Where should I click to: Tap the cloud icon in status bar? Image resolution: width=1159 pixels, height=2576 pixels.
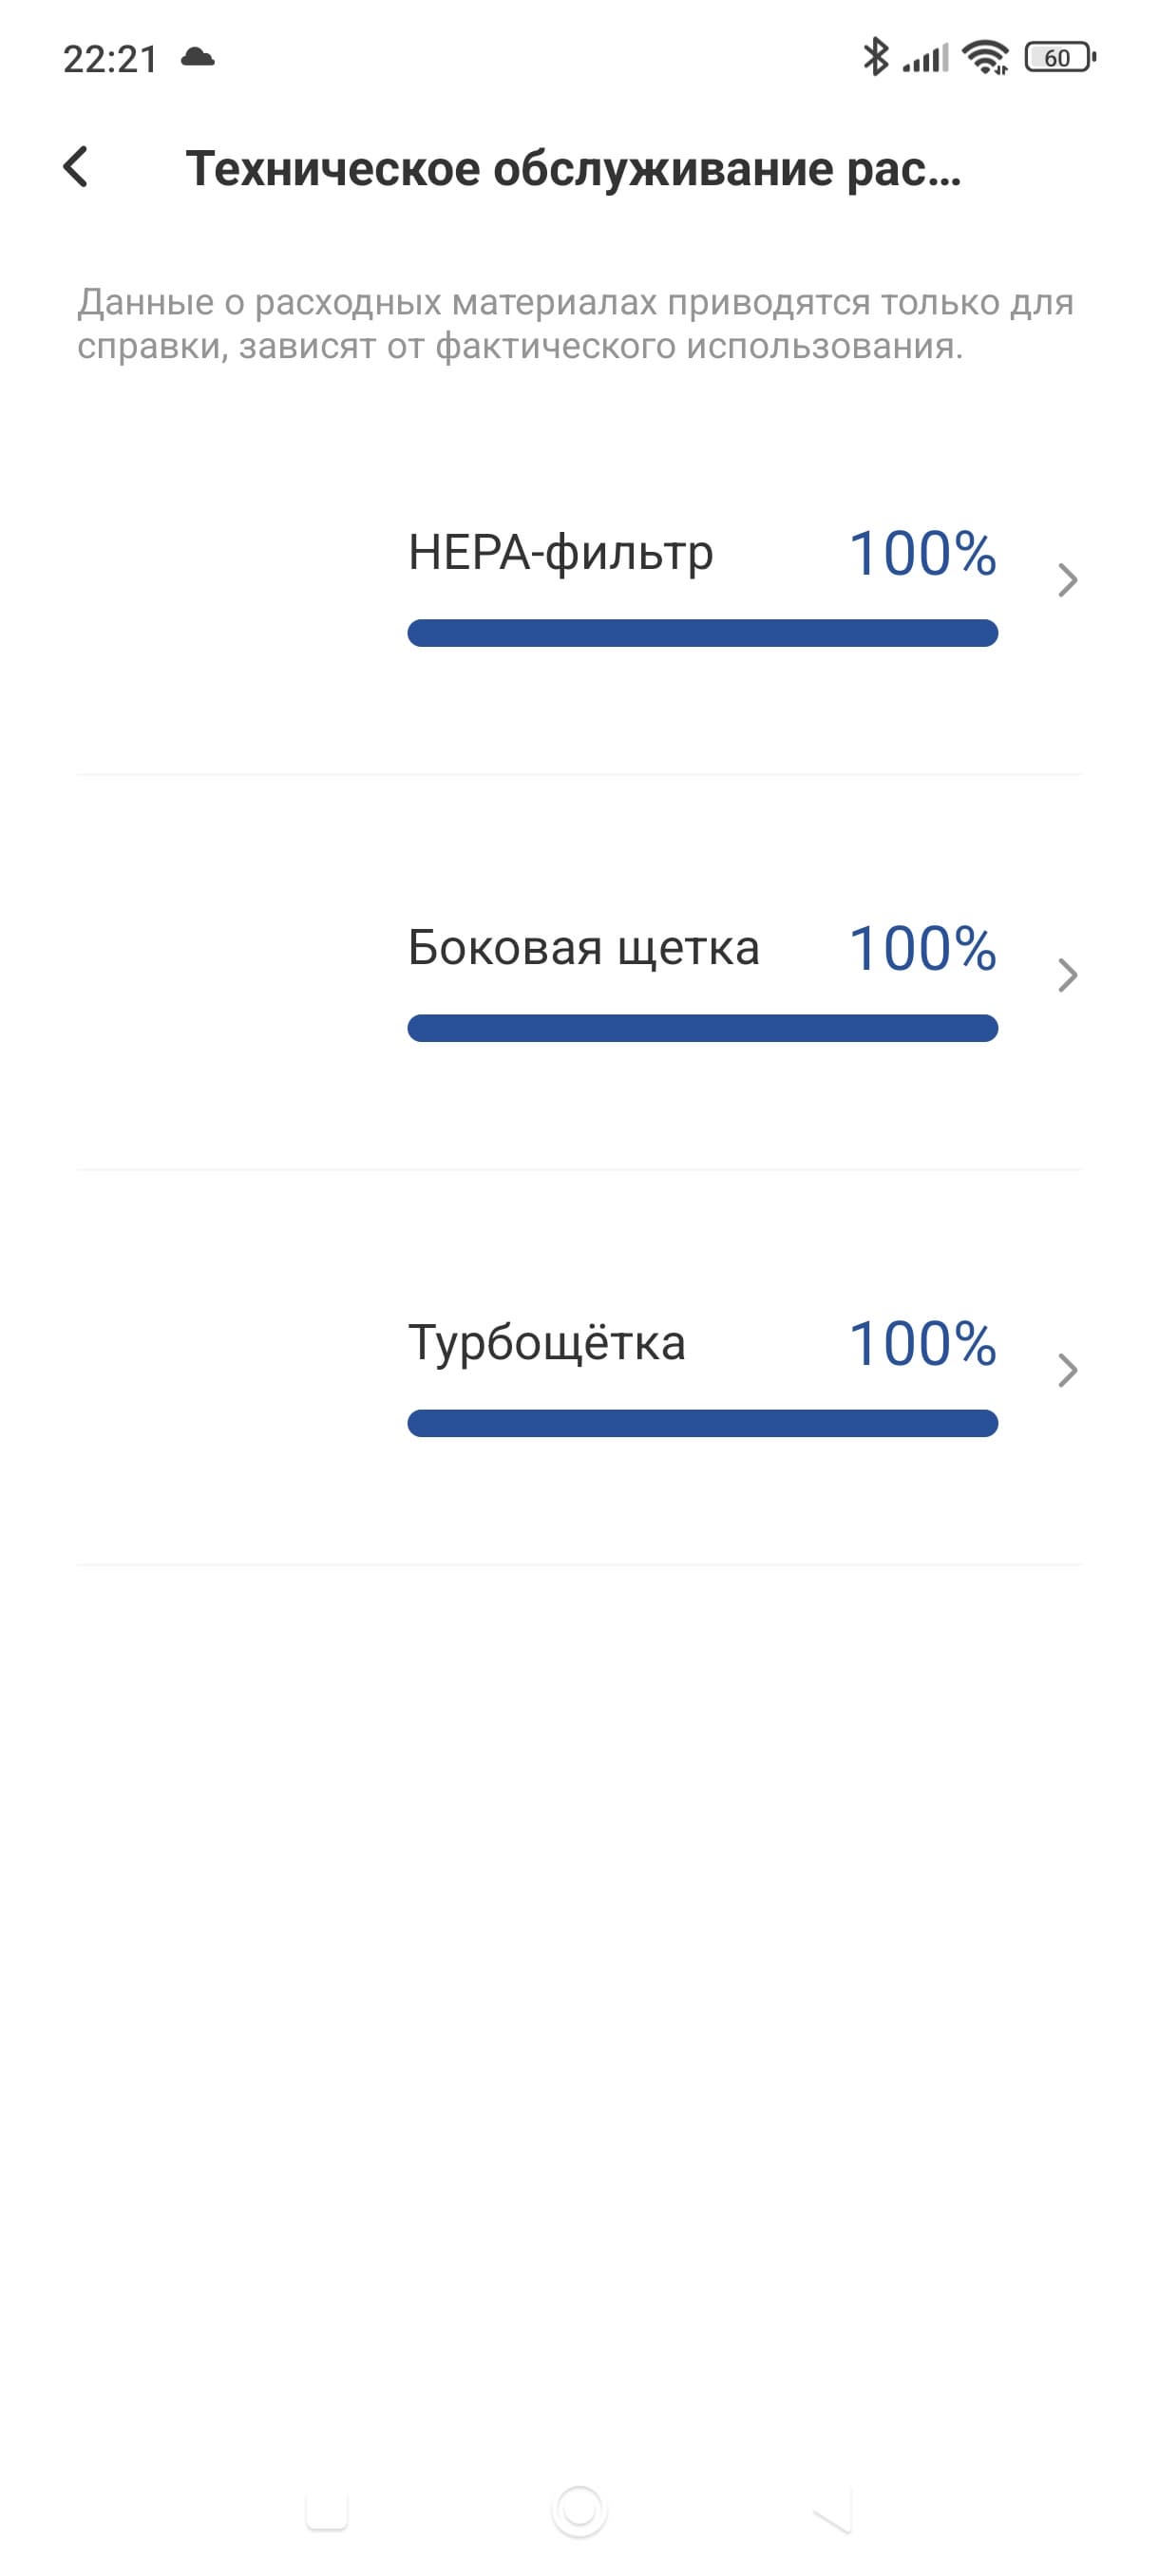(x=198, y=57)
